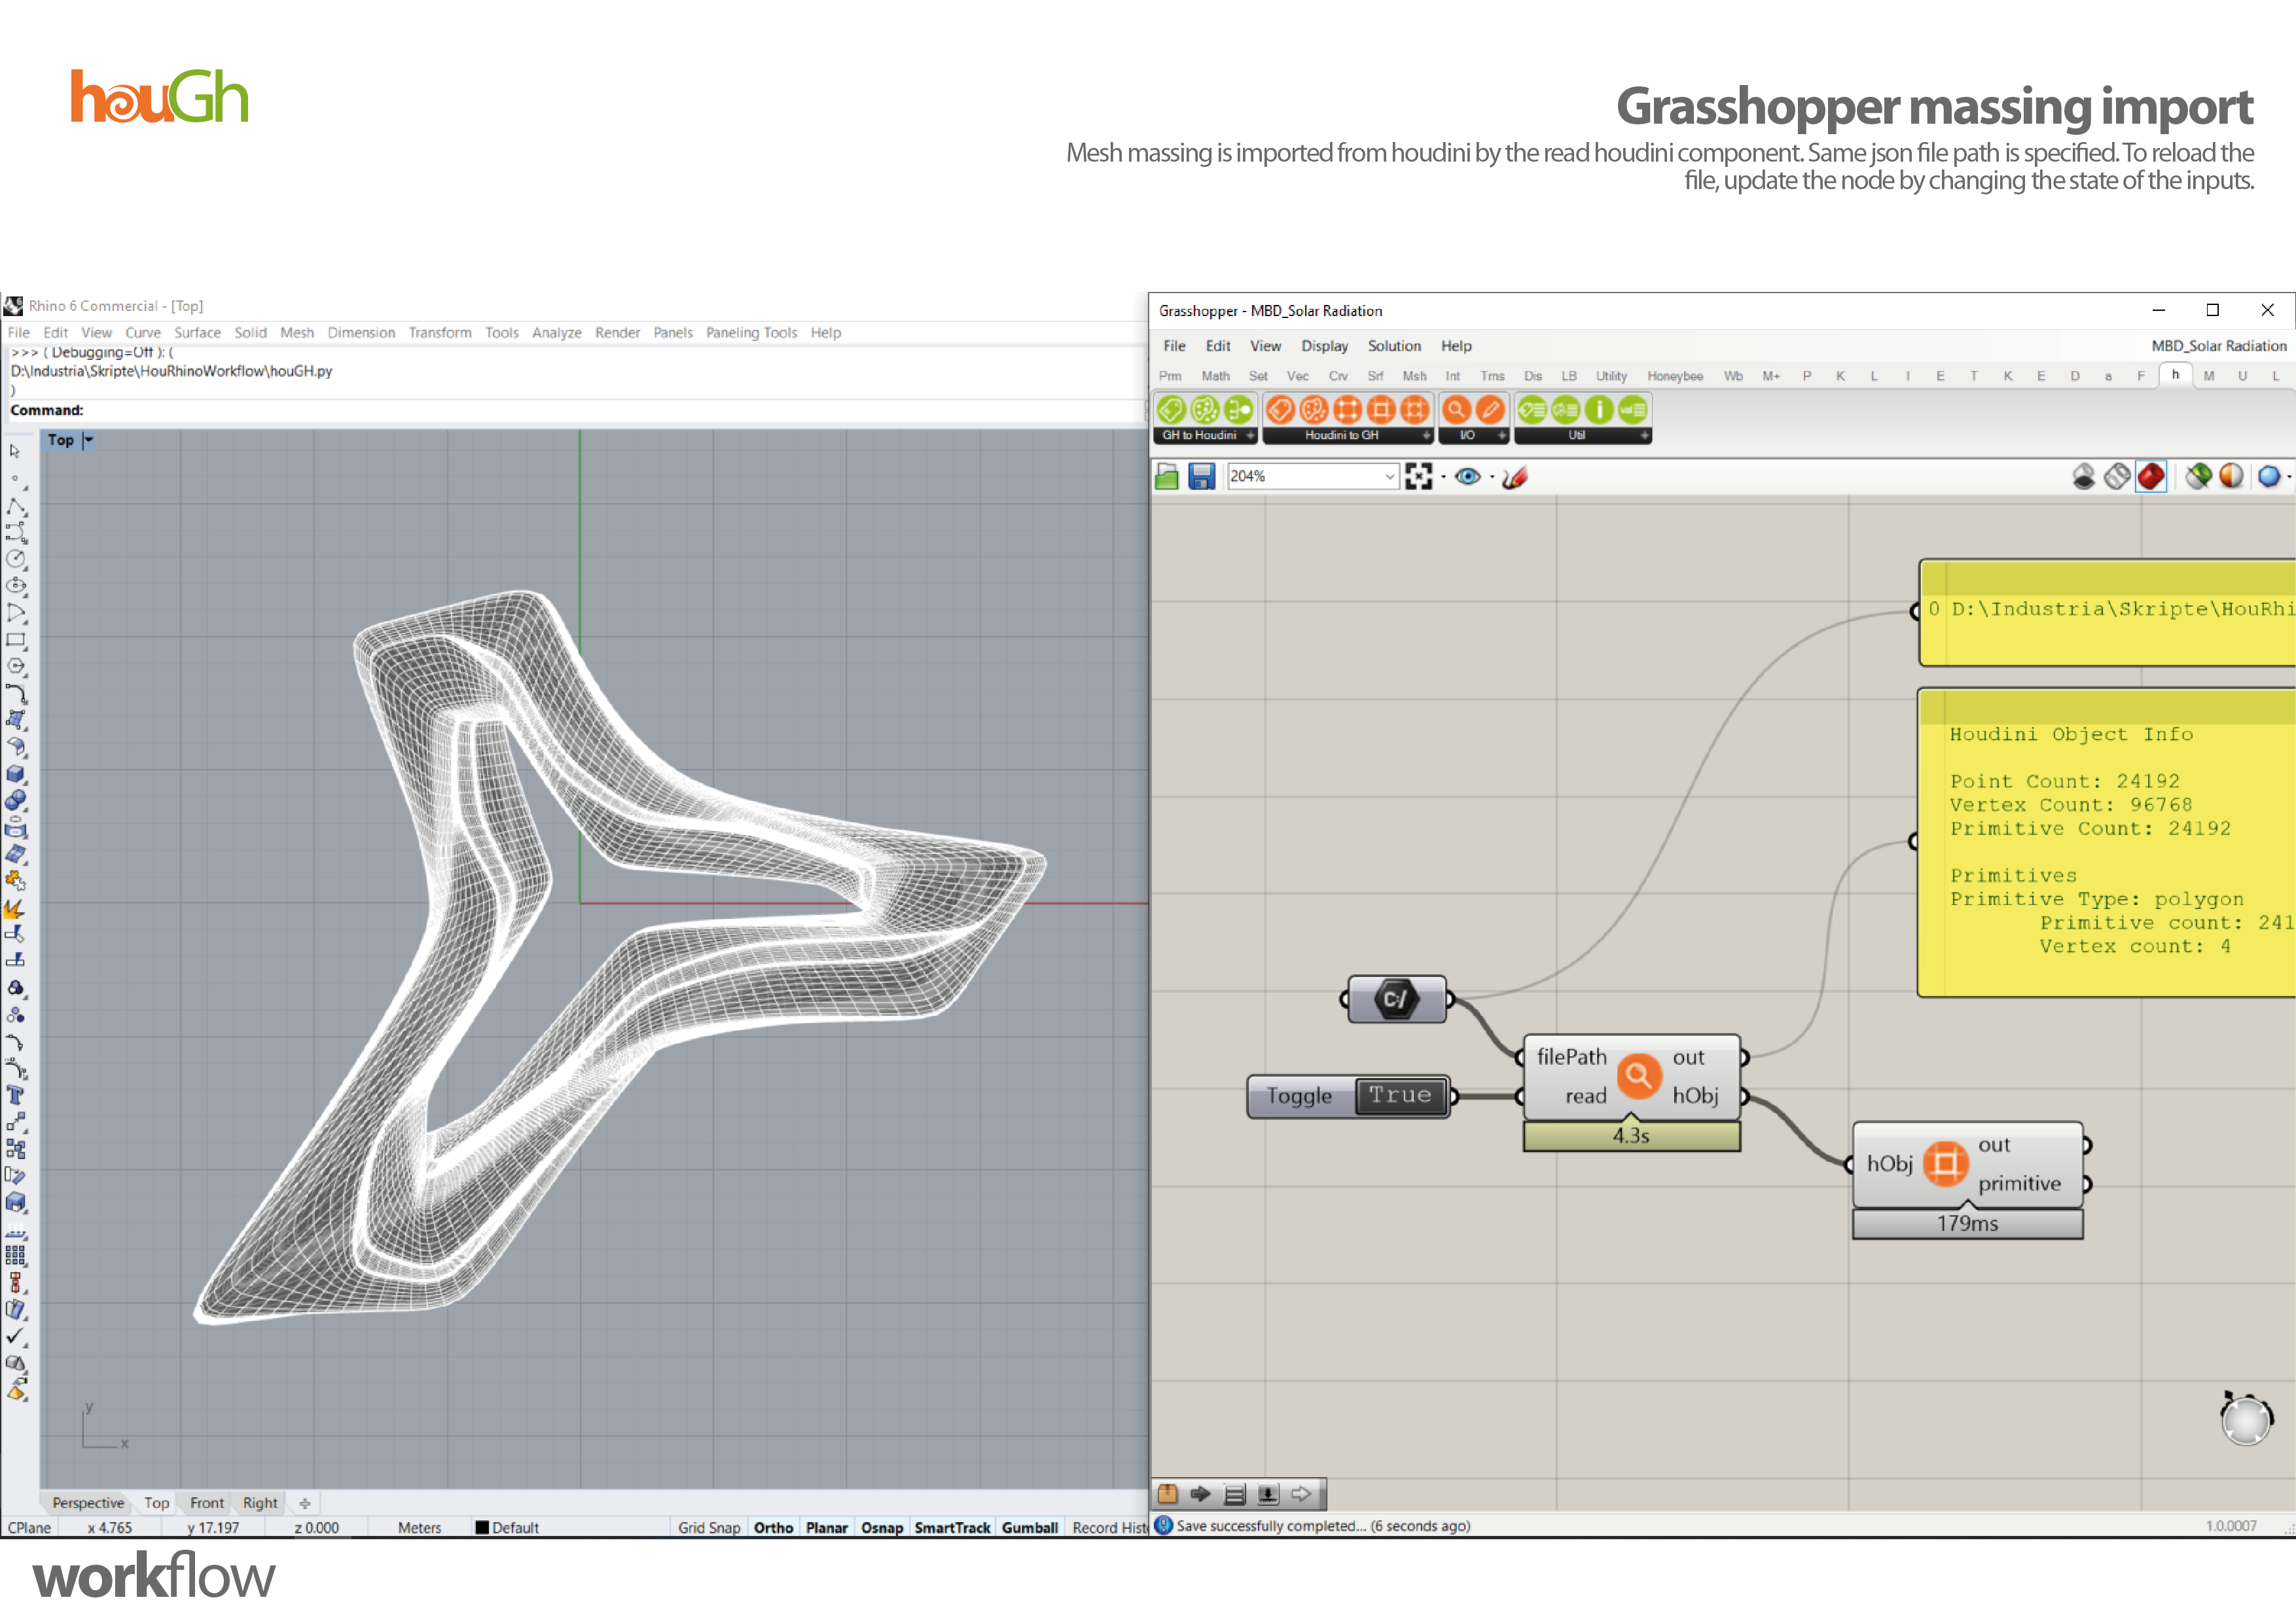2296x1623 pixels.
Task: Toggle Ortho mode in Rhino status bar
Action: [x=773, y=1527]
